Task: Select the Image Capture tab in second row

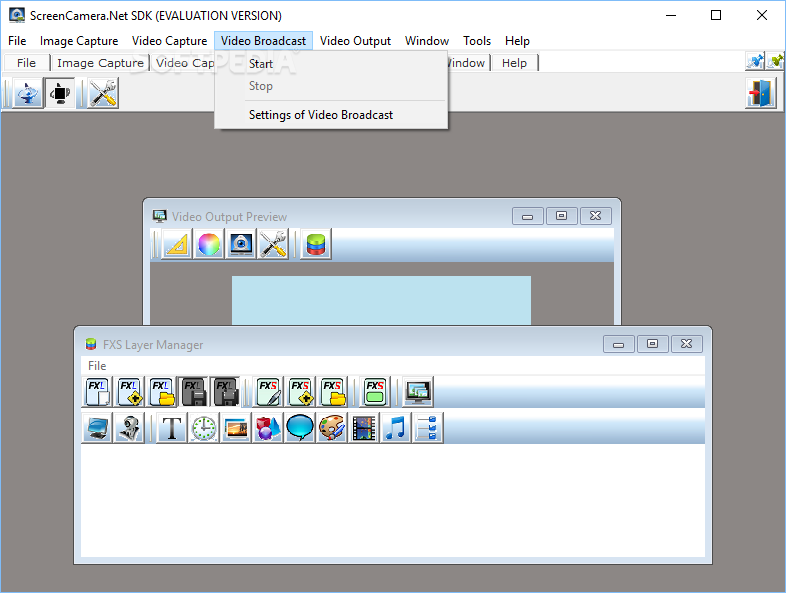Action: point(100,63)
